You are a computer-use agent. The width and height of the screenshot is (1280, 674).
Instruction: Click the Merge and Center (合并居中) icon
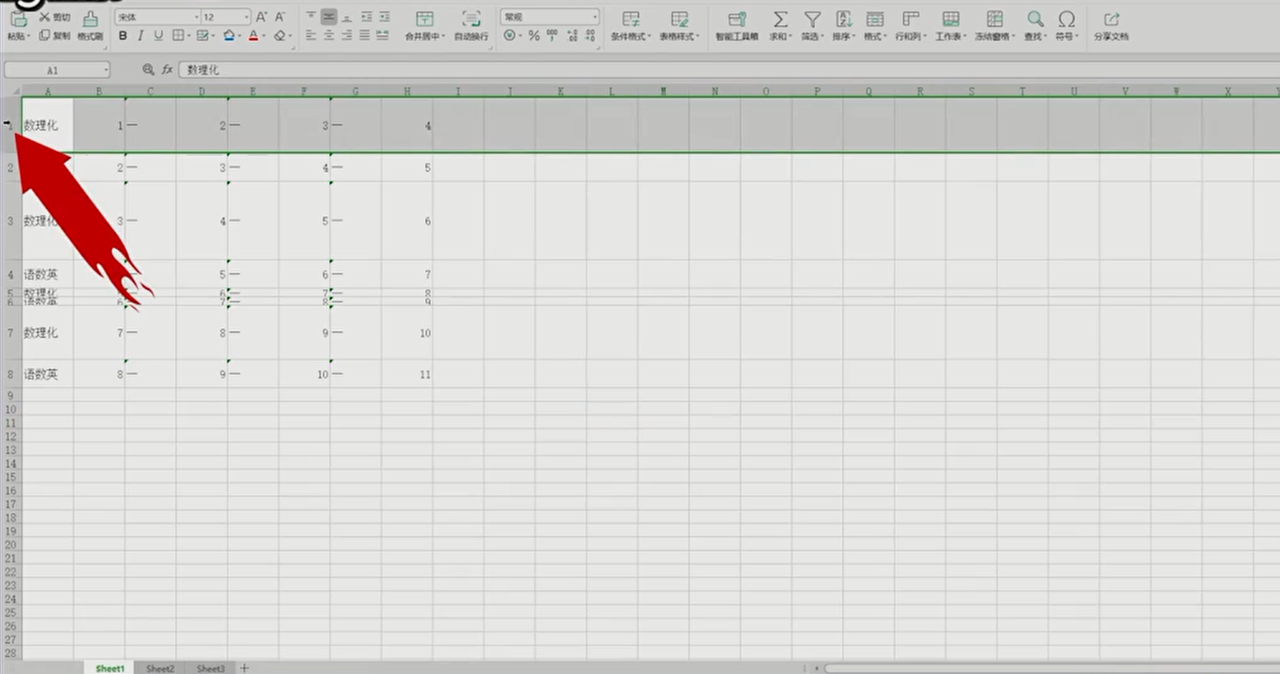coord(424,19)
